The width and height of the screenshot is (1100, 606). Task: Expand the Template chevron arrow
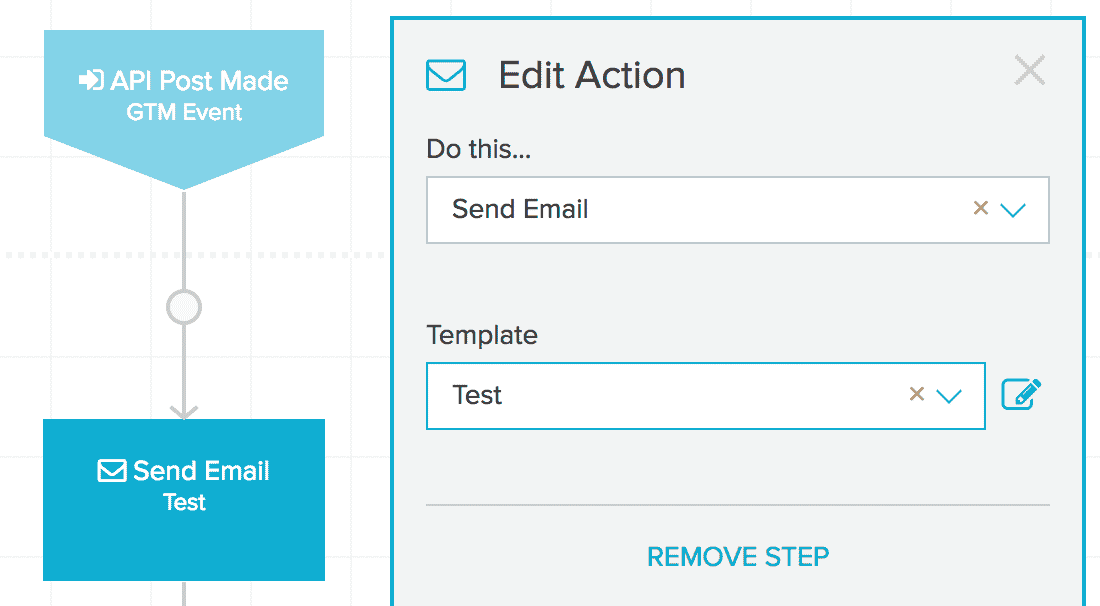(x=949, y=396)
